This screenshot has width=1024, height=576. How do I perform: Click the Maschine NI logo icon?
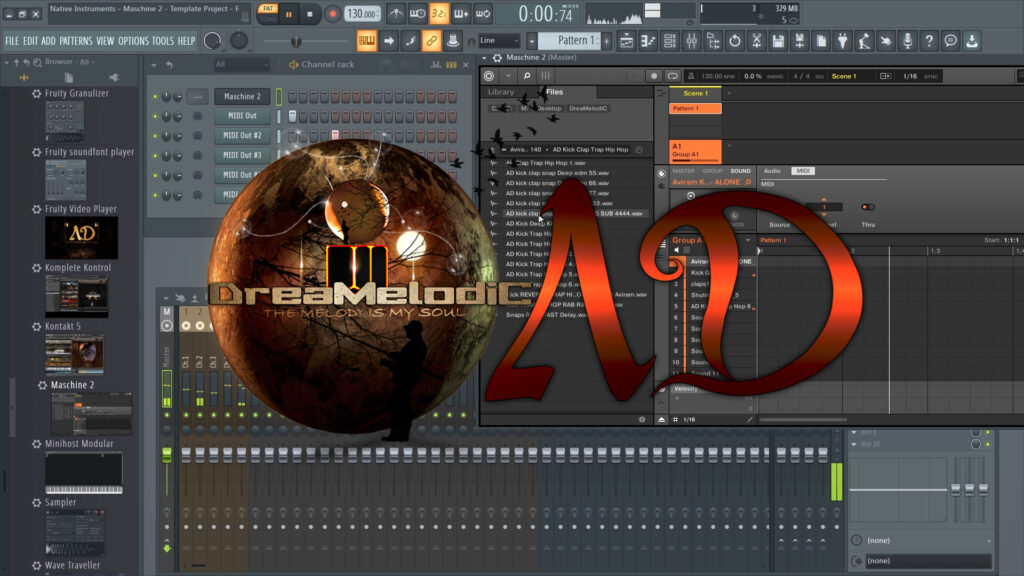pyautogui.click(x=488, y=76)
